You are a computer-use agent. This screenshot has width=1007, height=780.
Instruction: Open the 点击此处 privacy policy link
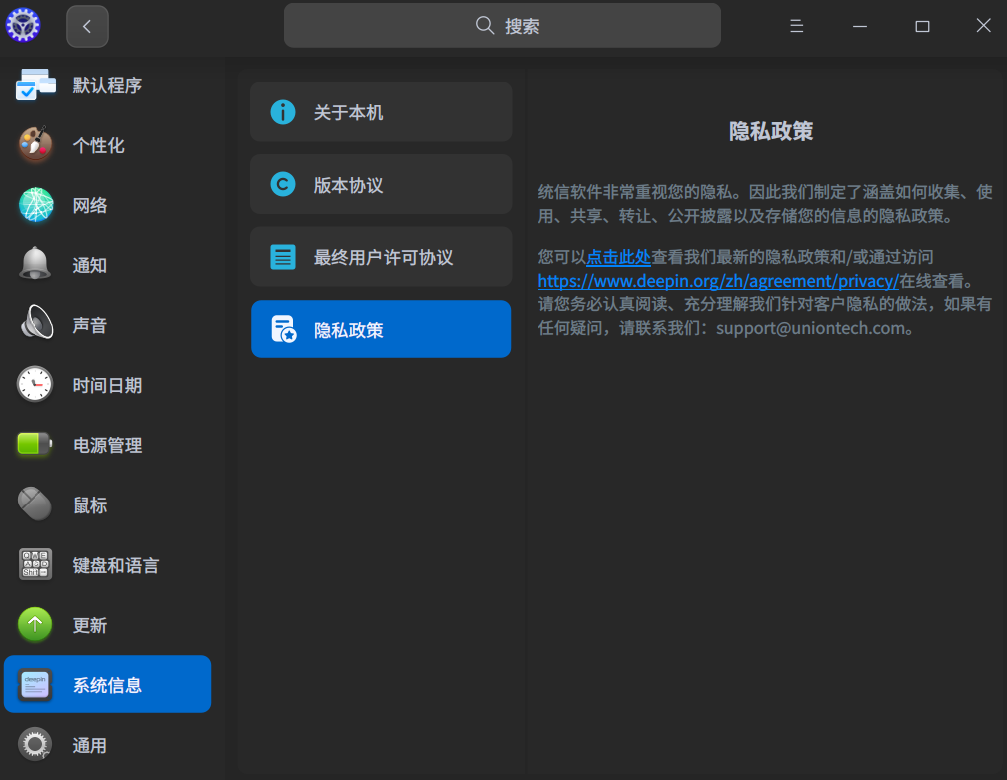(618, 257)
